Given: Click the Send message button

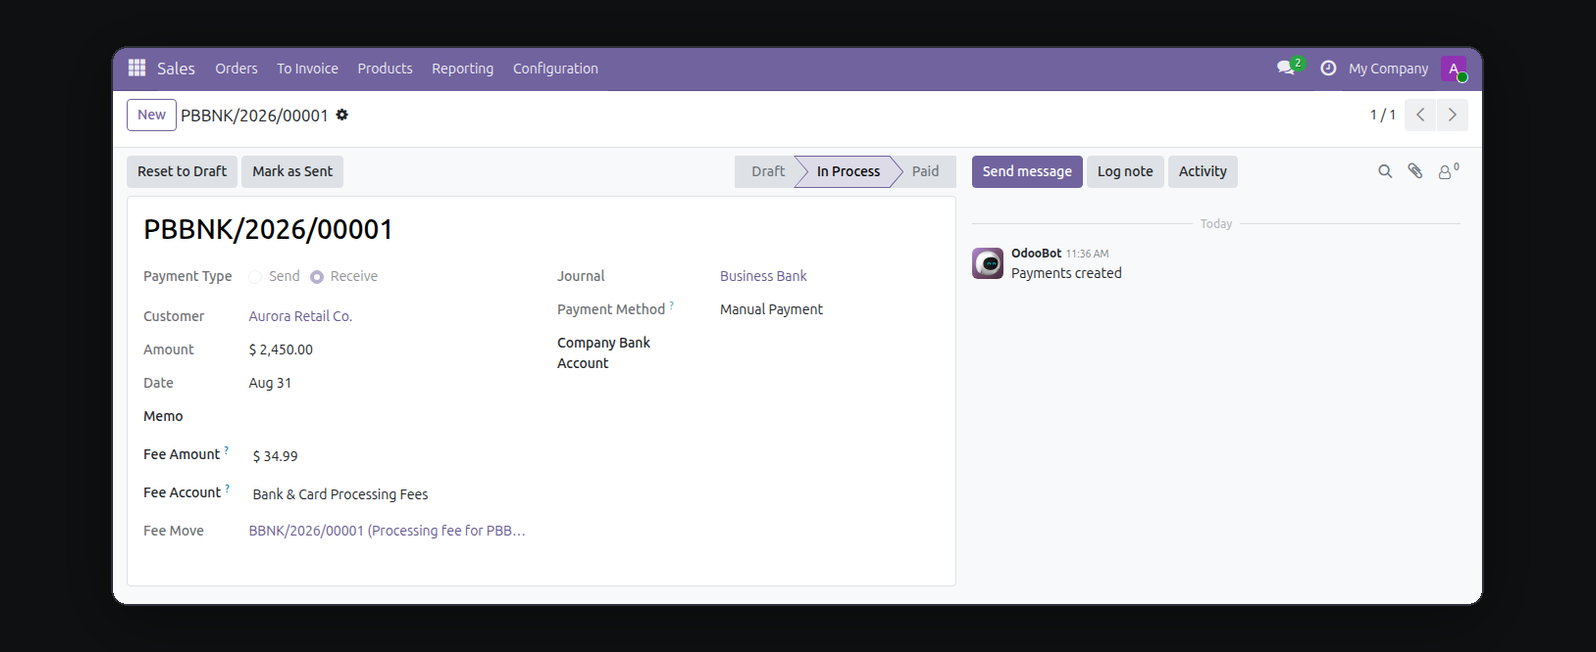Looking at the screenshot, I should [x=1027, y=171].
